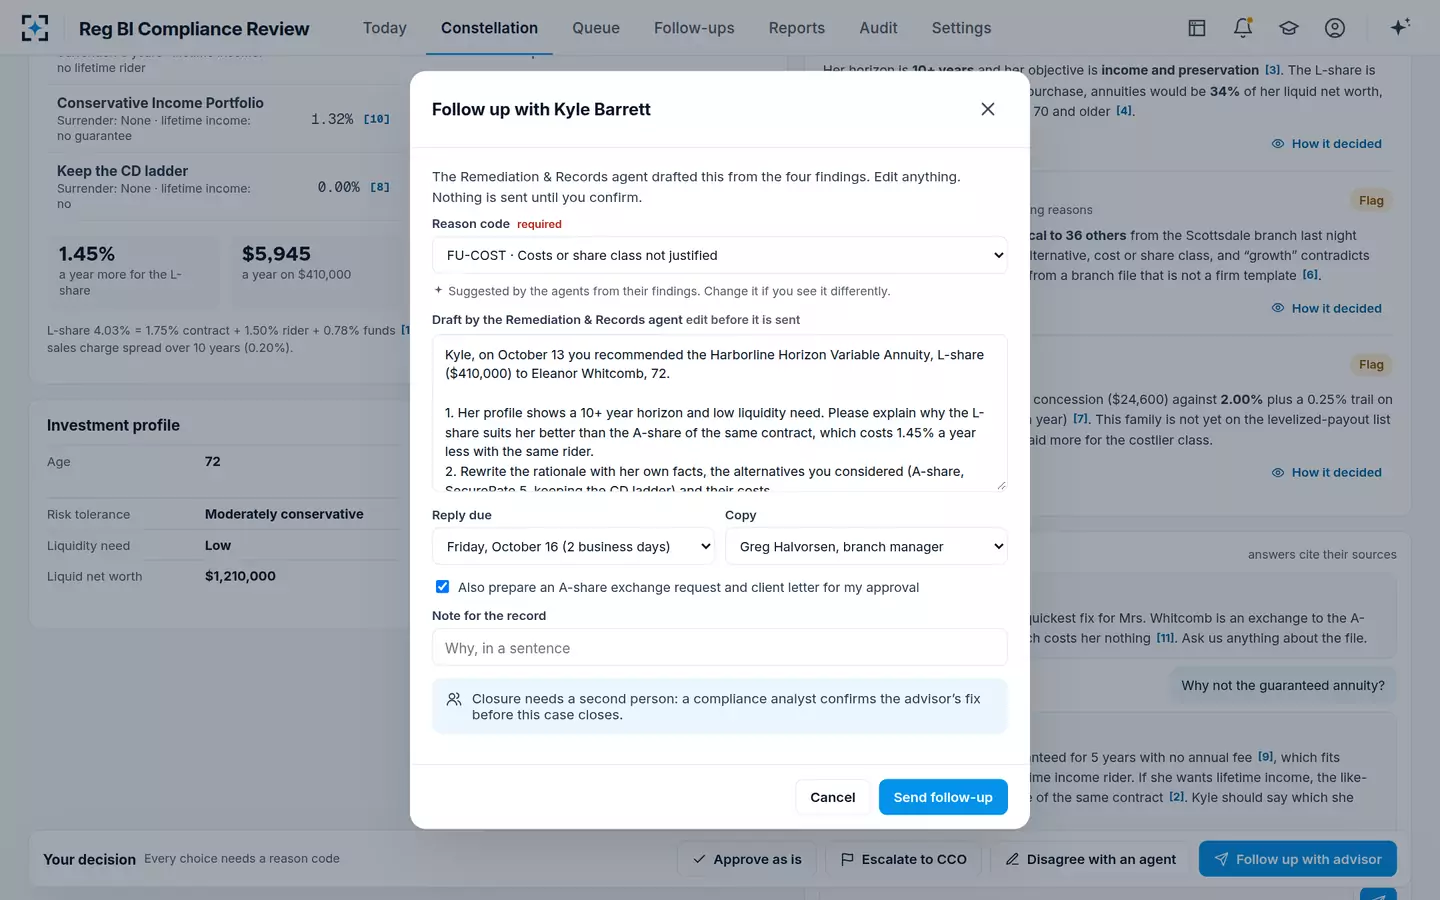The image size is (1440, 900).
Task: Click the Moderately conservative risk tolerance value
Action: 284,514
